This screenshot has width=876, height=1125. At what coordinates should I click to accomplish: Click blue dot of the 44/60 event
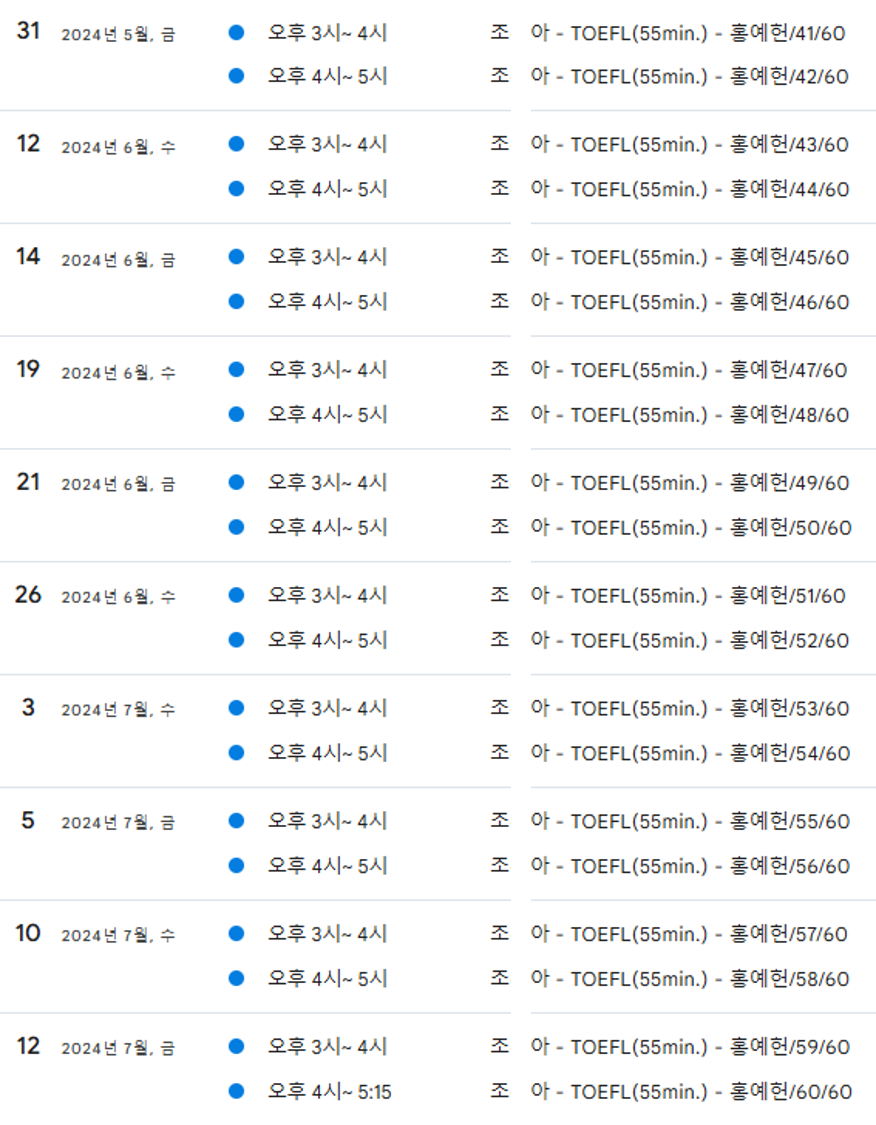click(x=236, y=189)
